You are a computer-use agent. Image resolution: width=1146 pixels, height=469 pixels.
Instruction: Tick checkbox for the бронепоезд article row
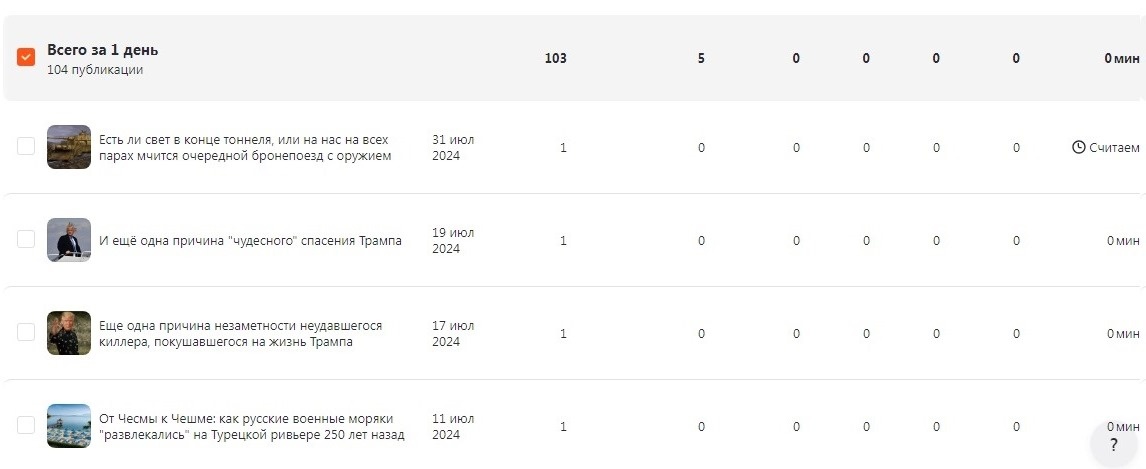coord(26,146)
